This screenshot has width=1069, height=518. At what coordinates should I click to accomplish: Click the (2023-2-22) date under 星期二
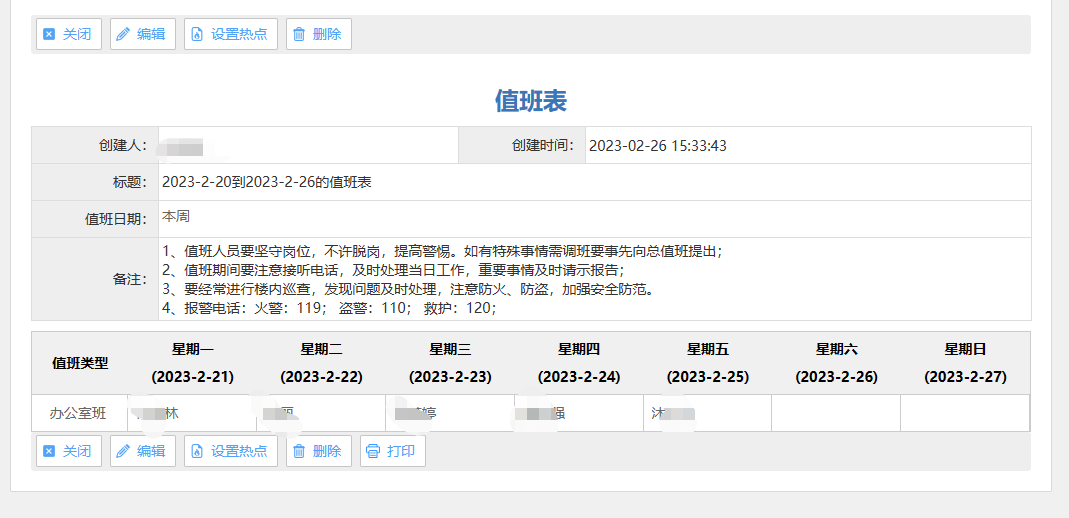tap(321, 377)
